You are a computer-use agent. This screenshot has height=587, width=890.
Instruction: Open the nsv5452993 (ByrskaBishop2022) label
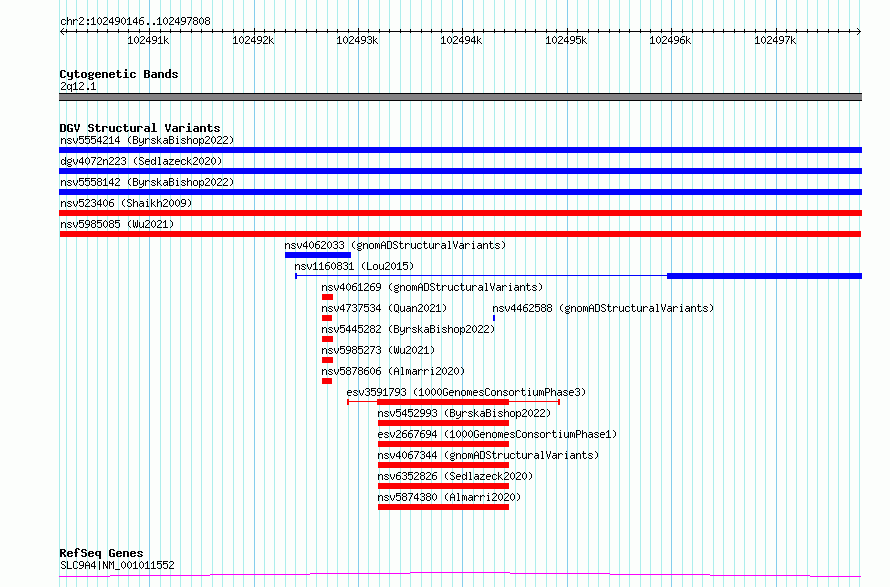pyautogui.click(x=464, y=413)
